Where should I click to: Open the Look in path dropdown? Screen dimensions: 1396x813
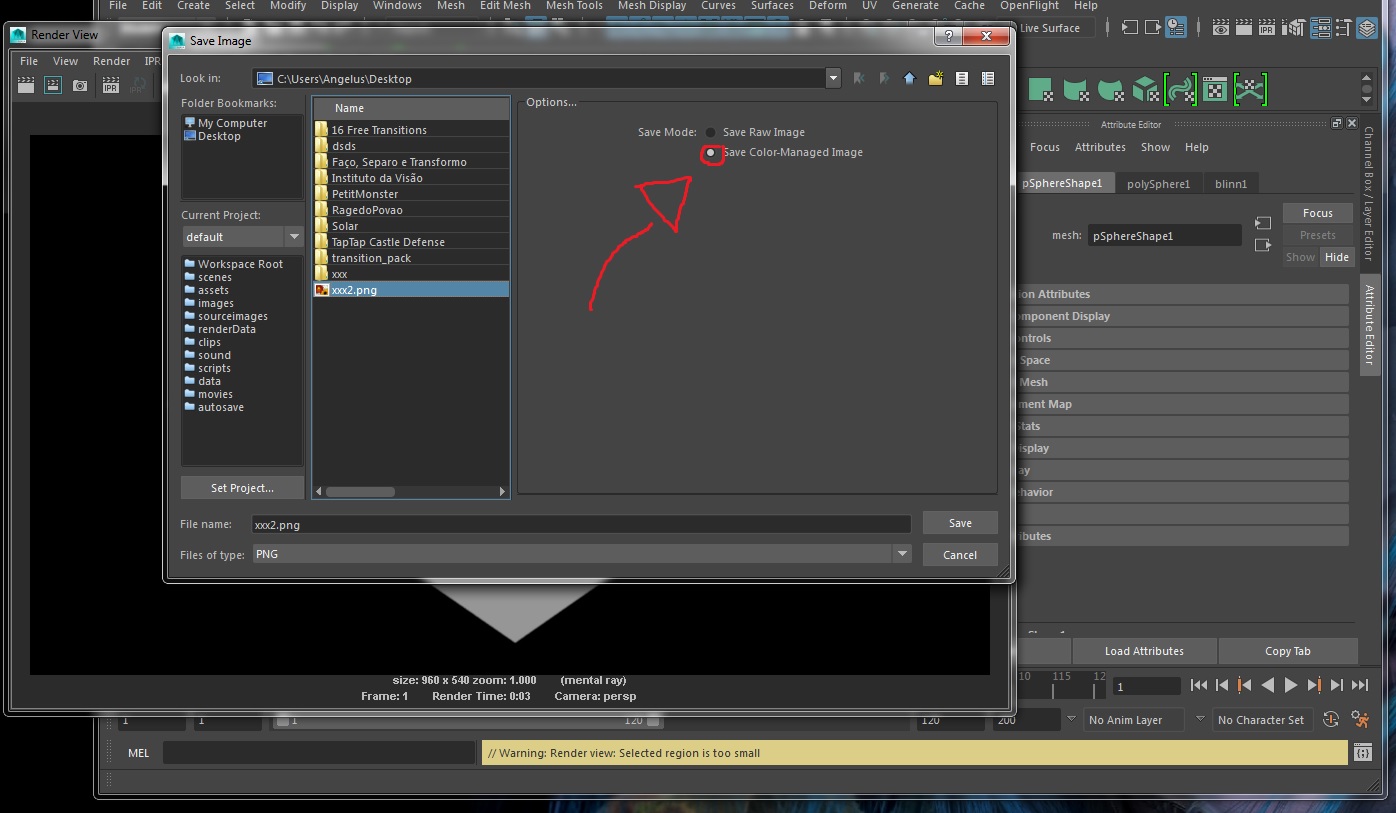833,79
